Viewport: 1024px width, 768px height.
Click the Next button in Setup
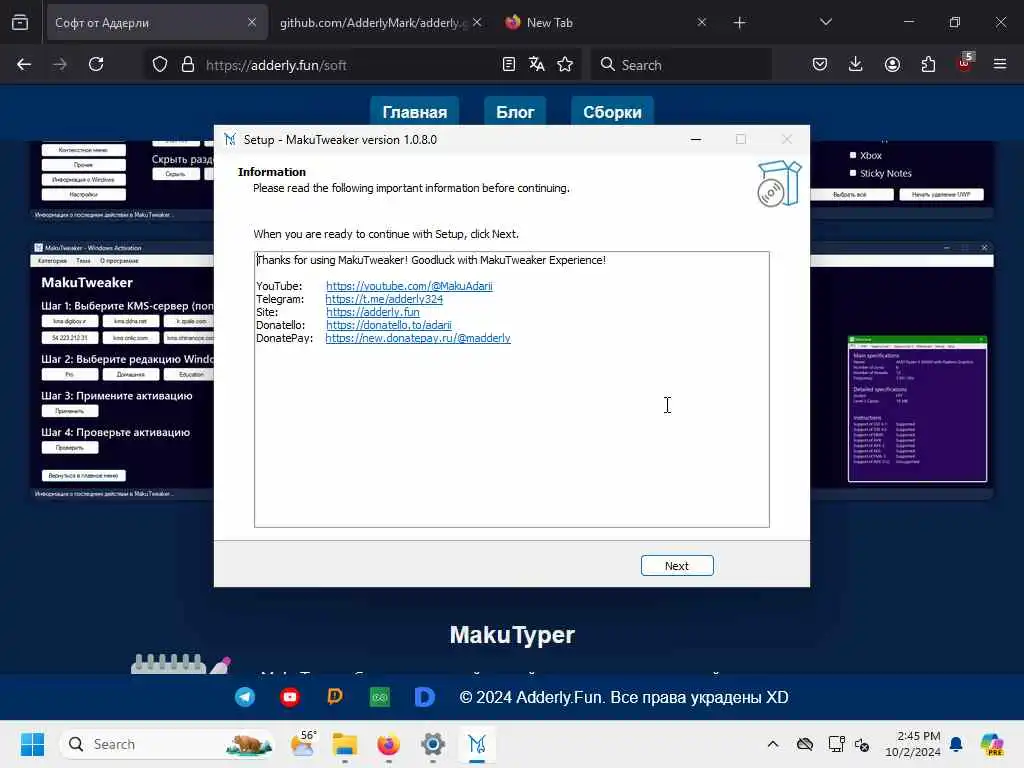coord(677,566)
